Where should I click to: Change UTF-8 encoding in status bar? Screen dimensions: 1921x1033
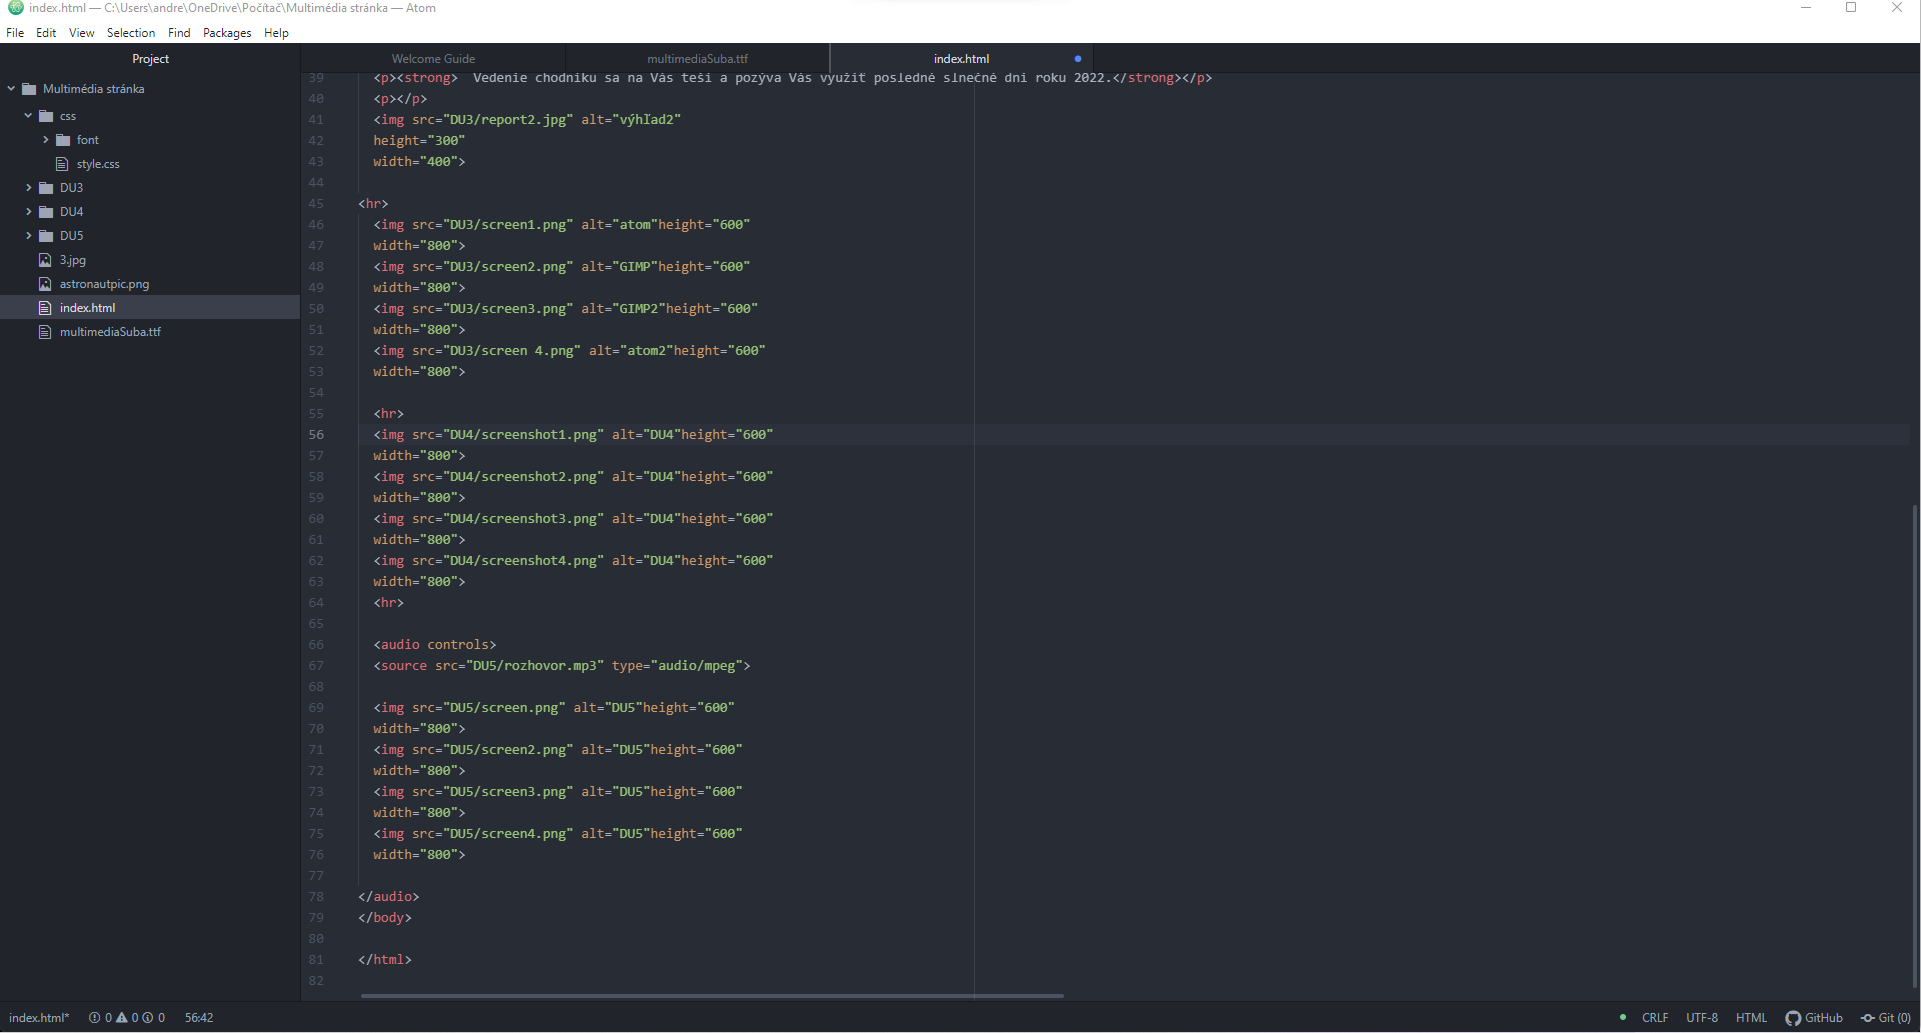tap(1702, 1018)
